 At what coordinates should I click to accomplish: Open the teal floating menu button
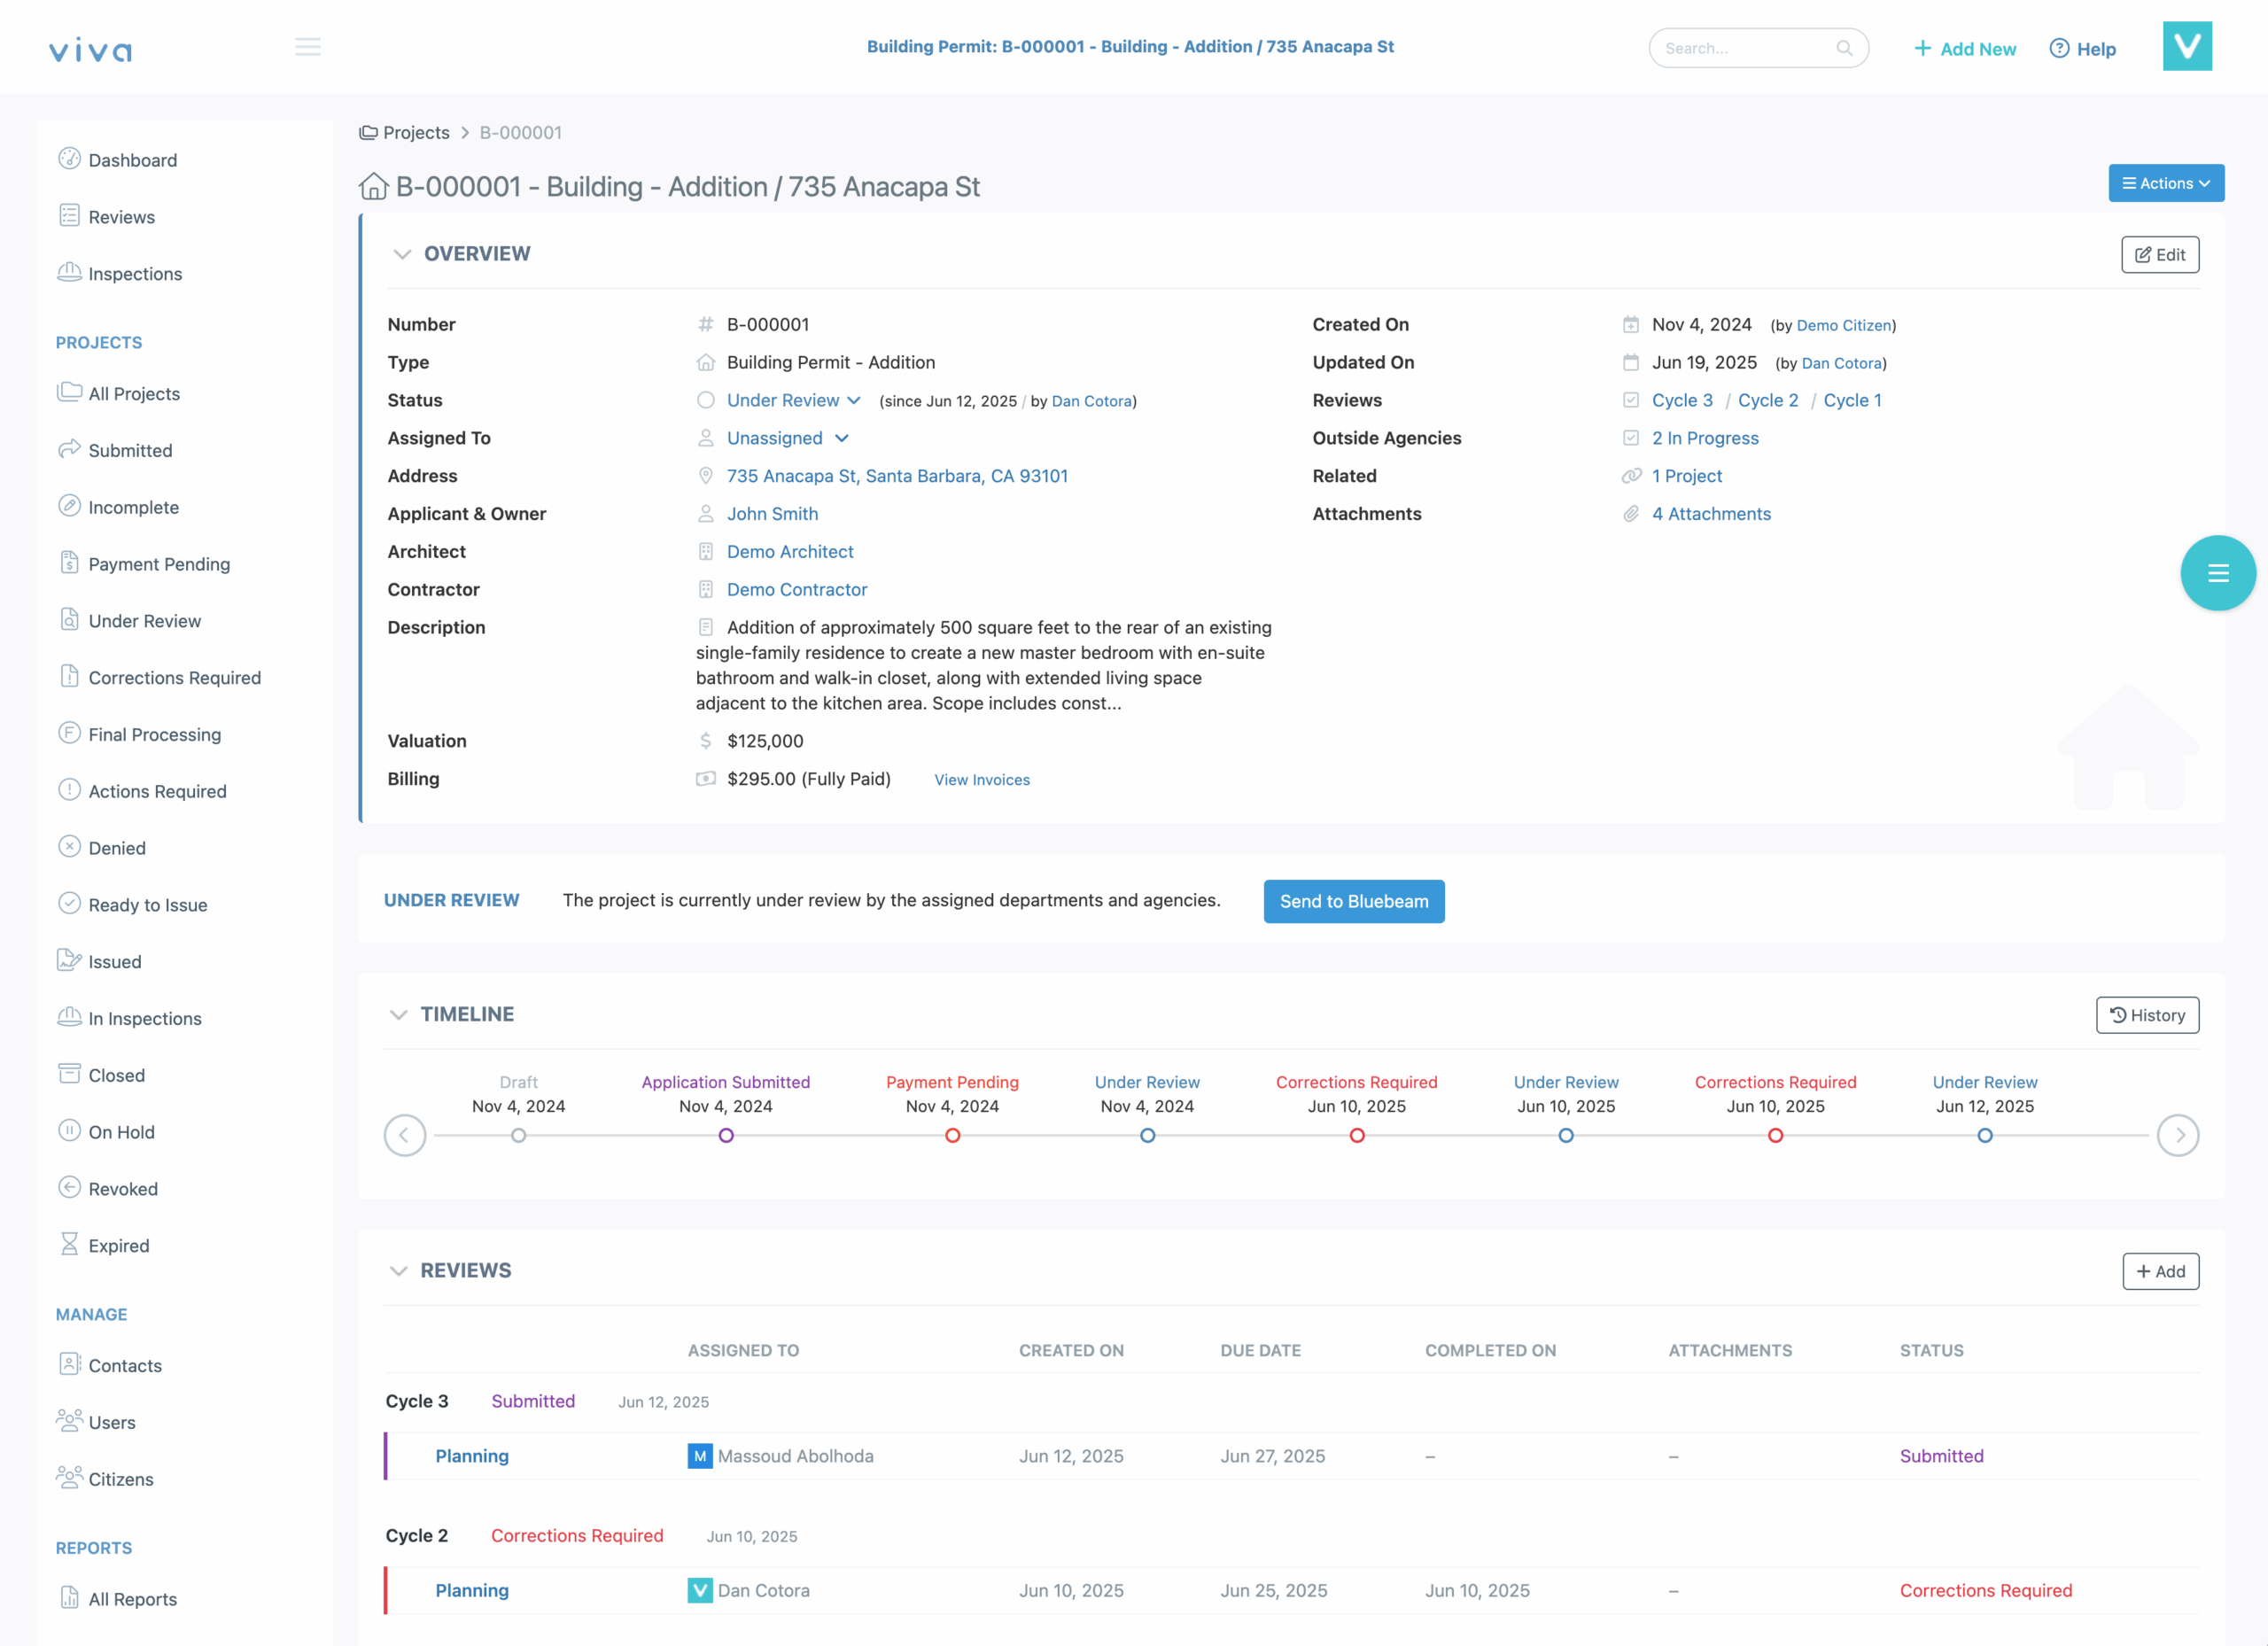point(2217,573)
